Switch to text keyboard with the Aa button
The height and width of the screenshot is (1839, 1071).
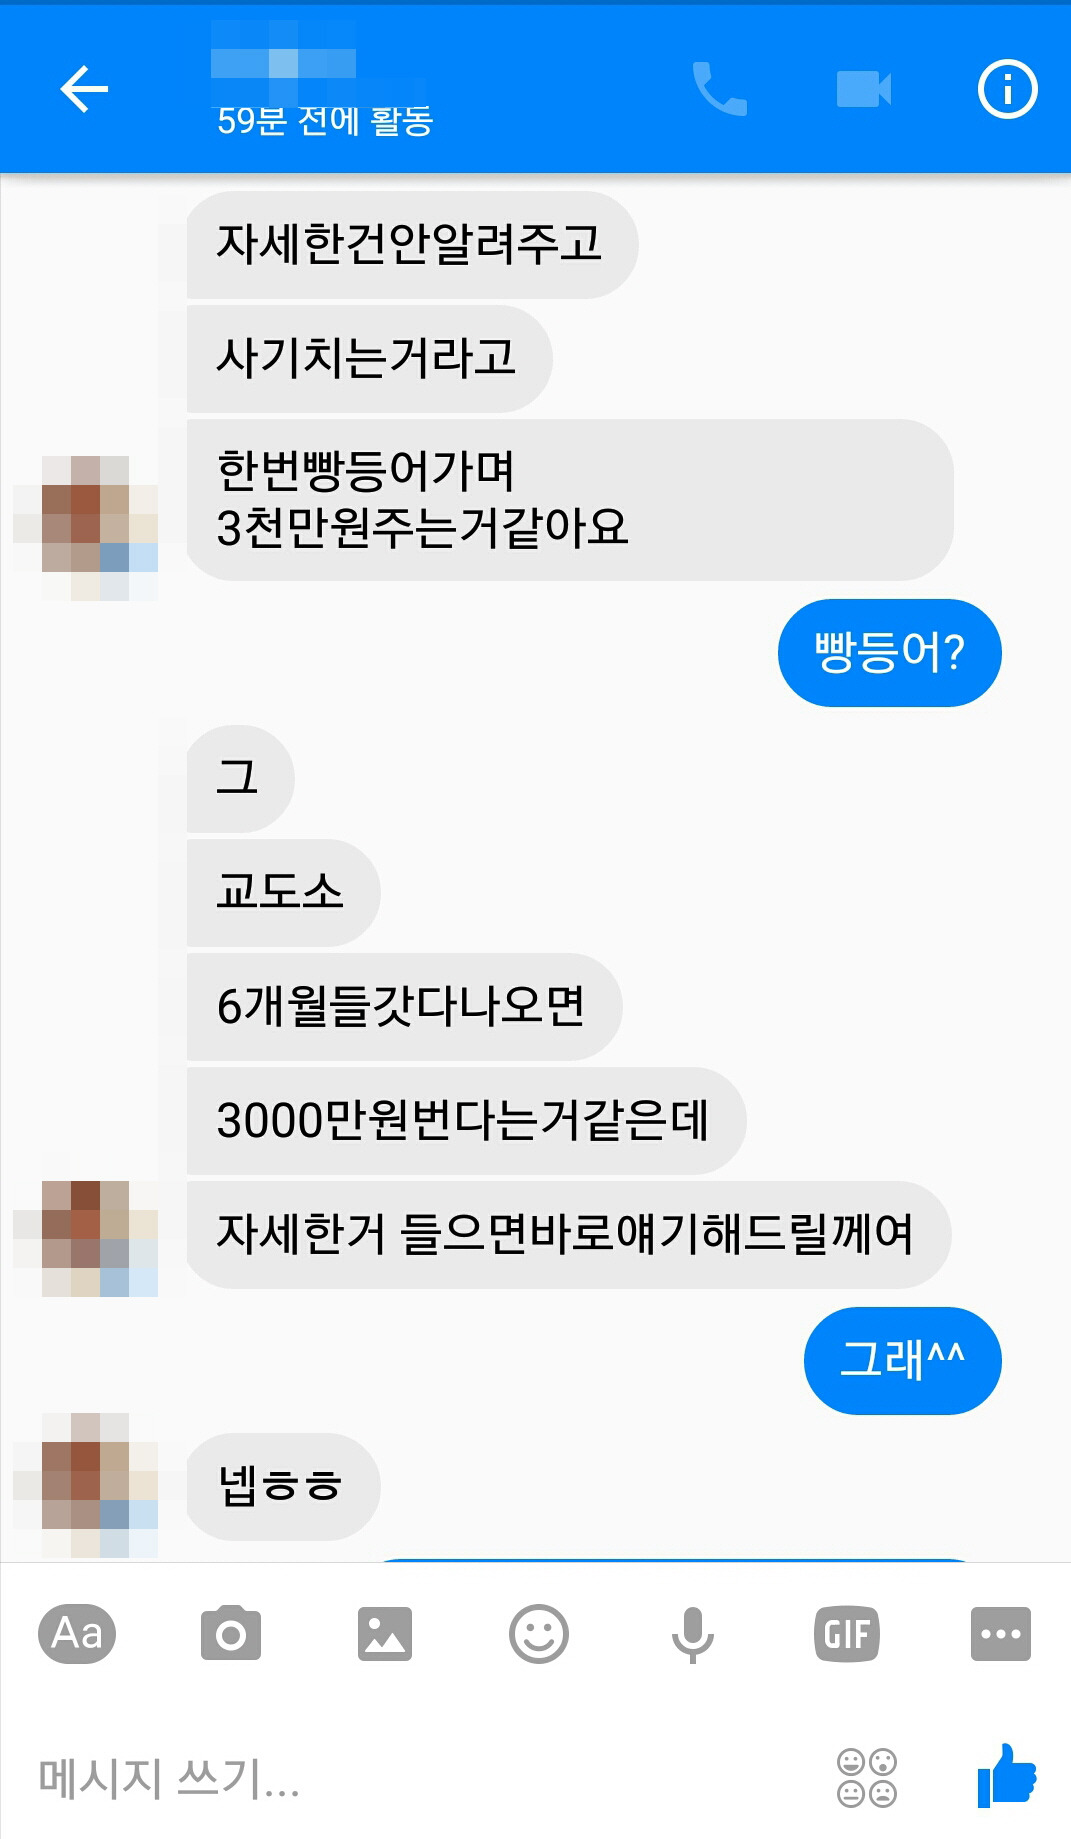click(77, 1634)
